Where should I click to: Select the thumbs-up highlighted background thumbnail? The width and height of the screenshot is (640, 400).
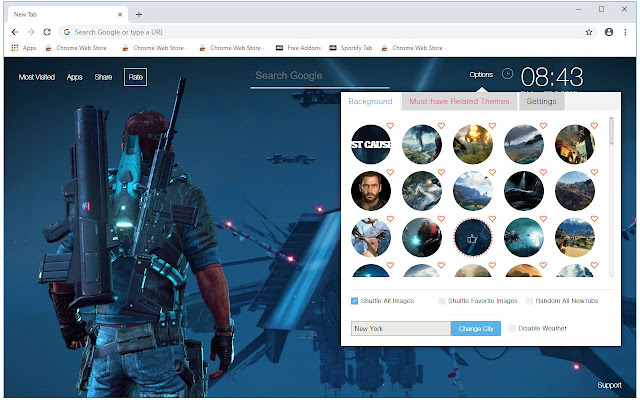473,238
